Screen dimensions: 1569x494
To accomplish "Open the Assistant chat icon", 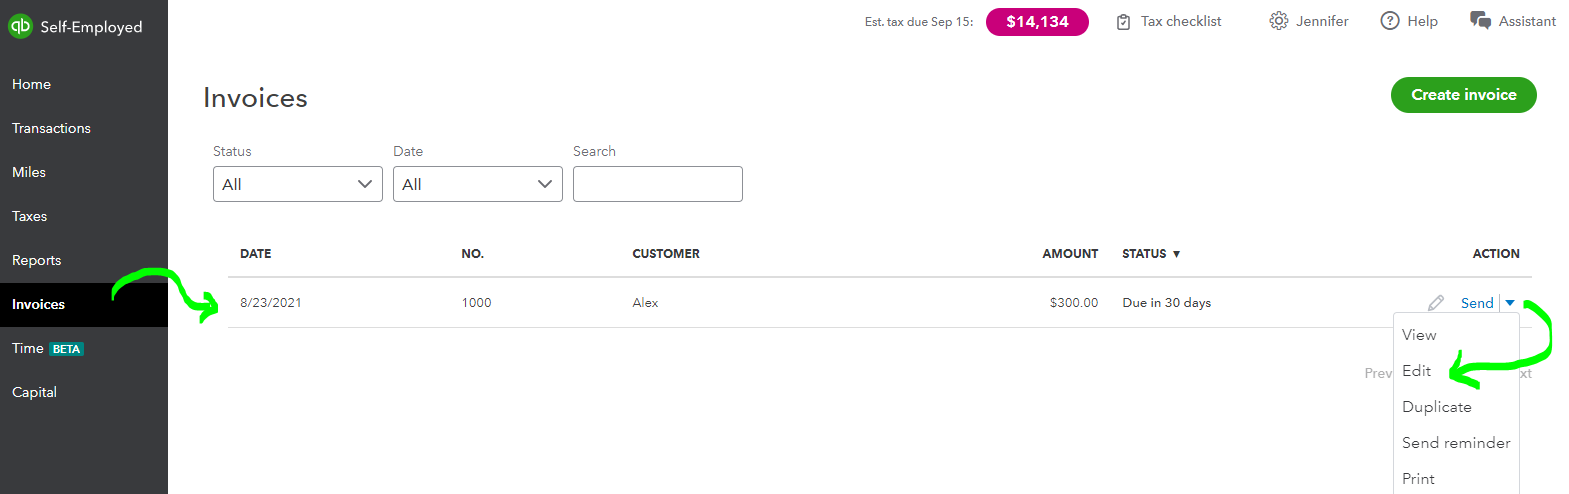I will [1480, 21].
